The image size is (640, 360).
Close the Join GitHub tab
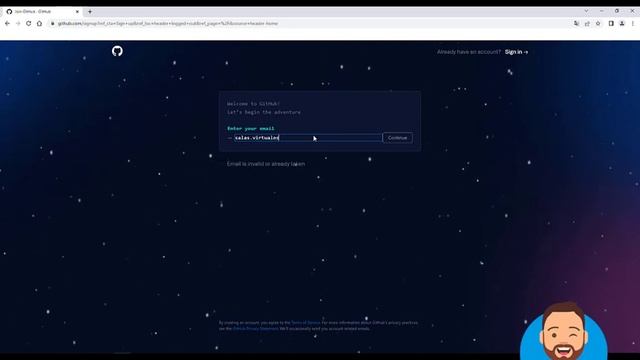pos(77,11)
